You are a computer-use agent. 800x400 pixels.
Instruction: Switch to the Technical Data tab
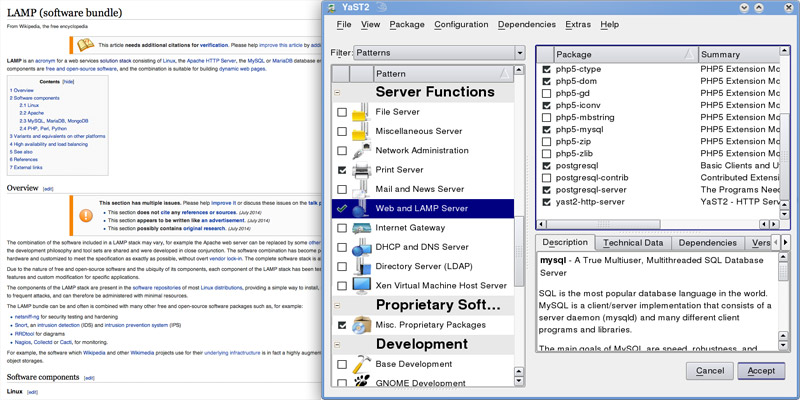pyautogui.click(x=633, y=243)
